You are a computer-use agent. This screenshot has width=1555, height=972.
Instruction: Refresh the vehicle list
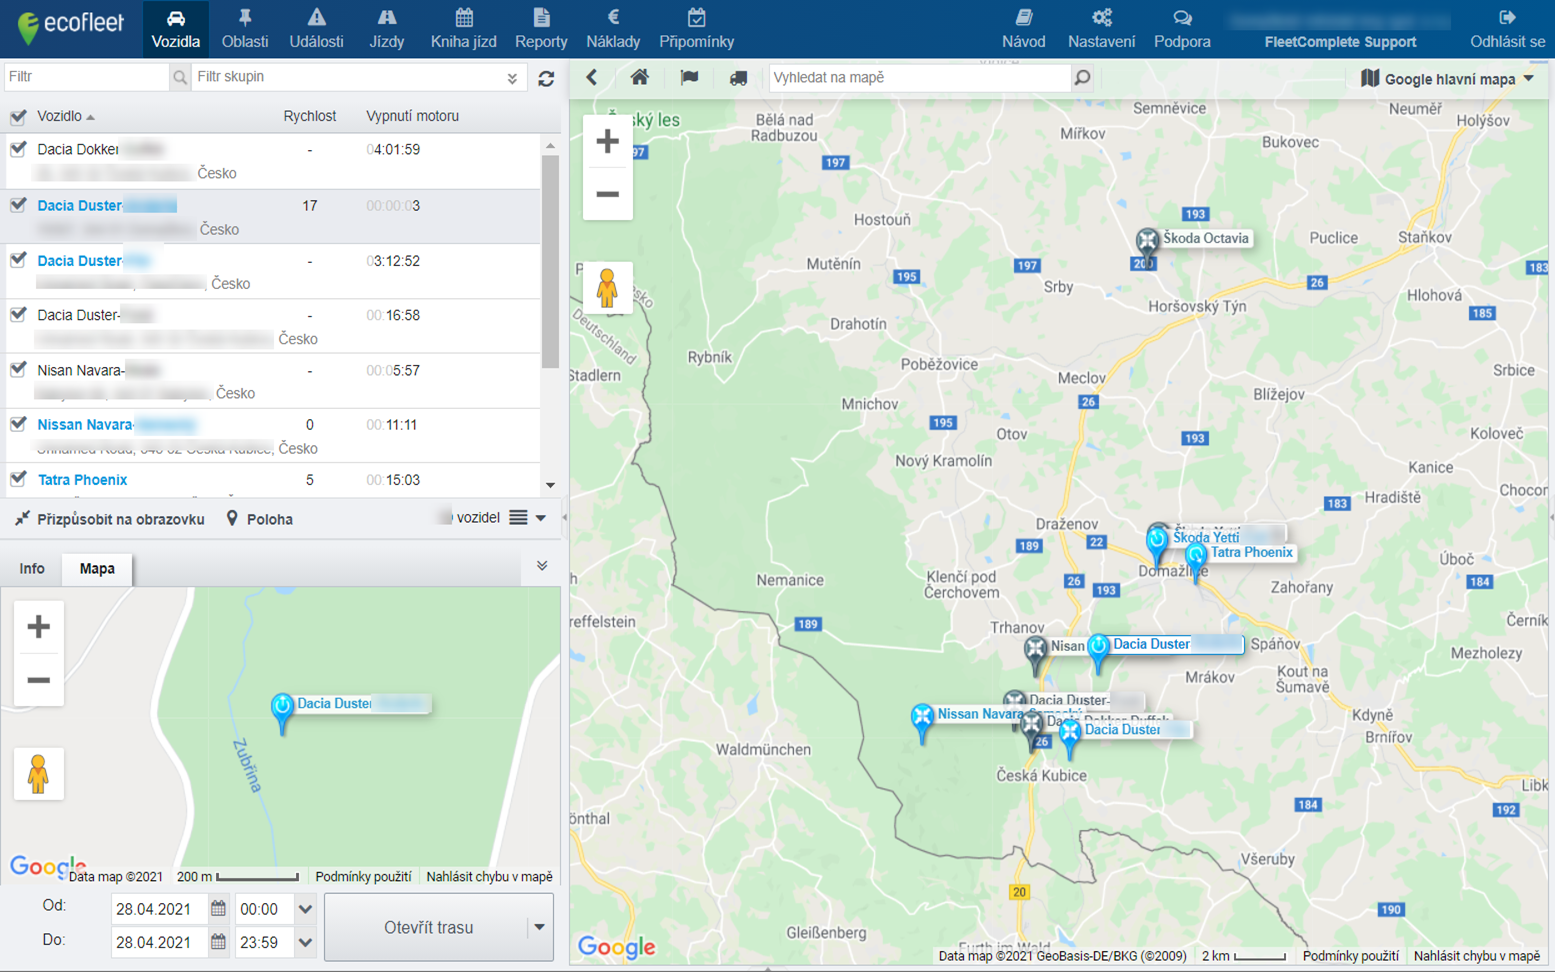[546, 78]
